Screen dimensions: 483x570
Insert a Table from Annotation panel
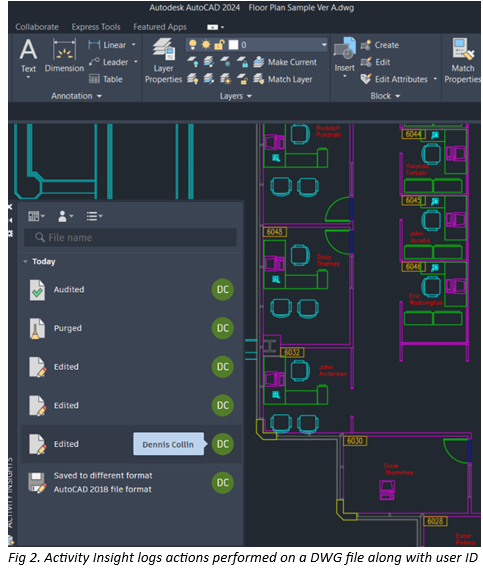105,79
